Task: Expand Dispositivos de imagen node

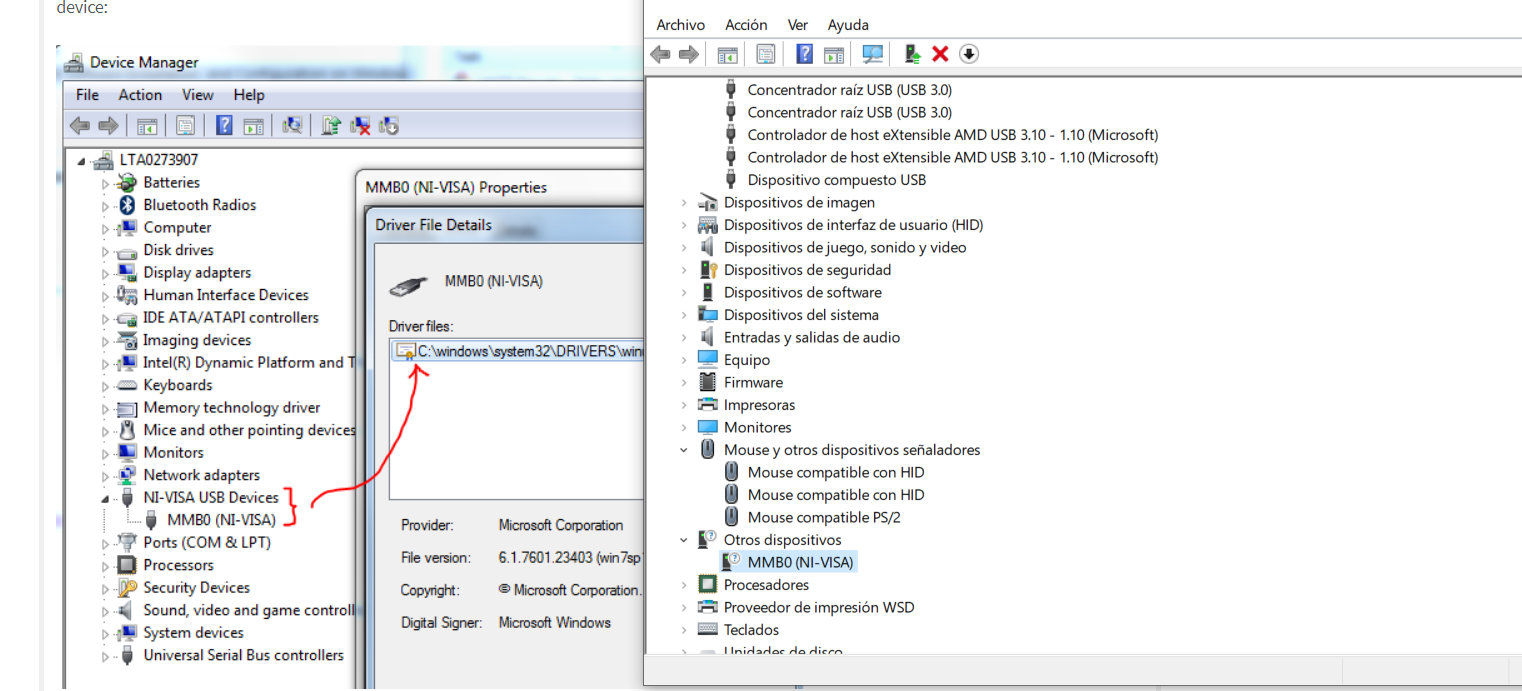Action: click(x=684, y=203)
